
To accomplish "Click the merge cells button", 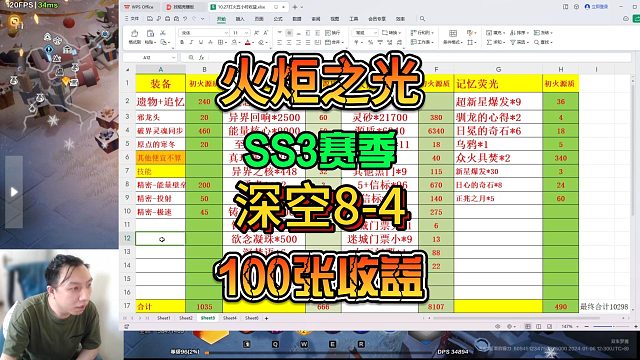I will (333, 42).
